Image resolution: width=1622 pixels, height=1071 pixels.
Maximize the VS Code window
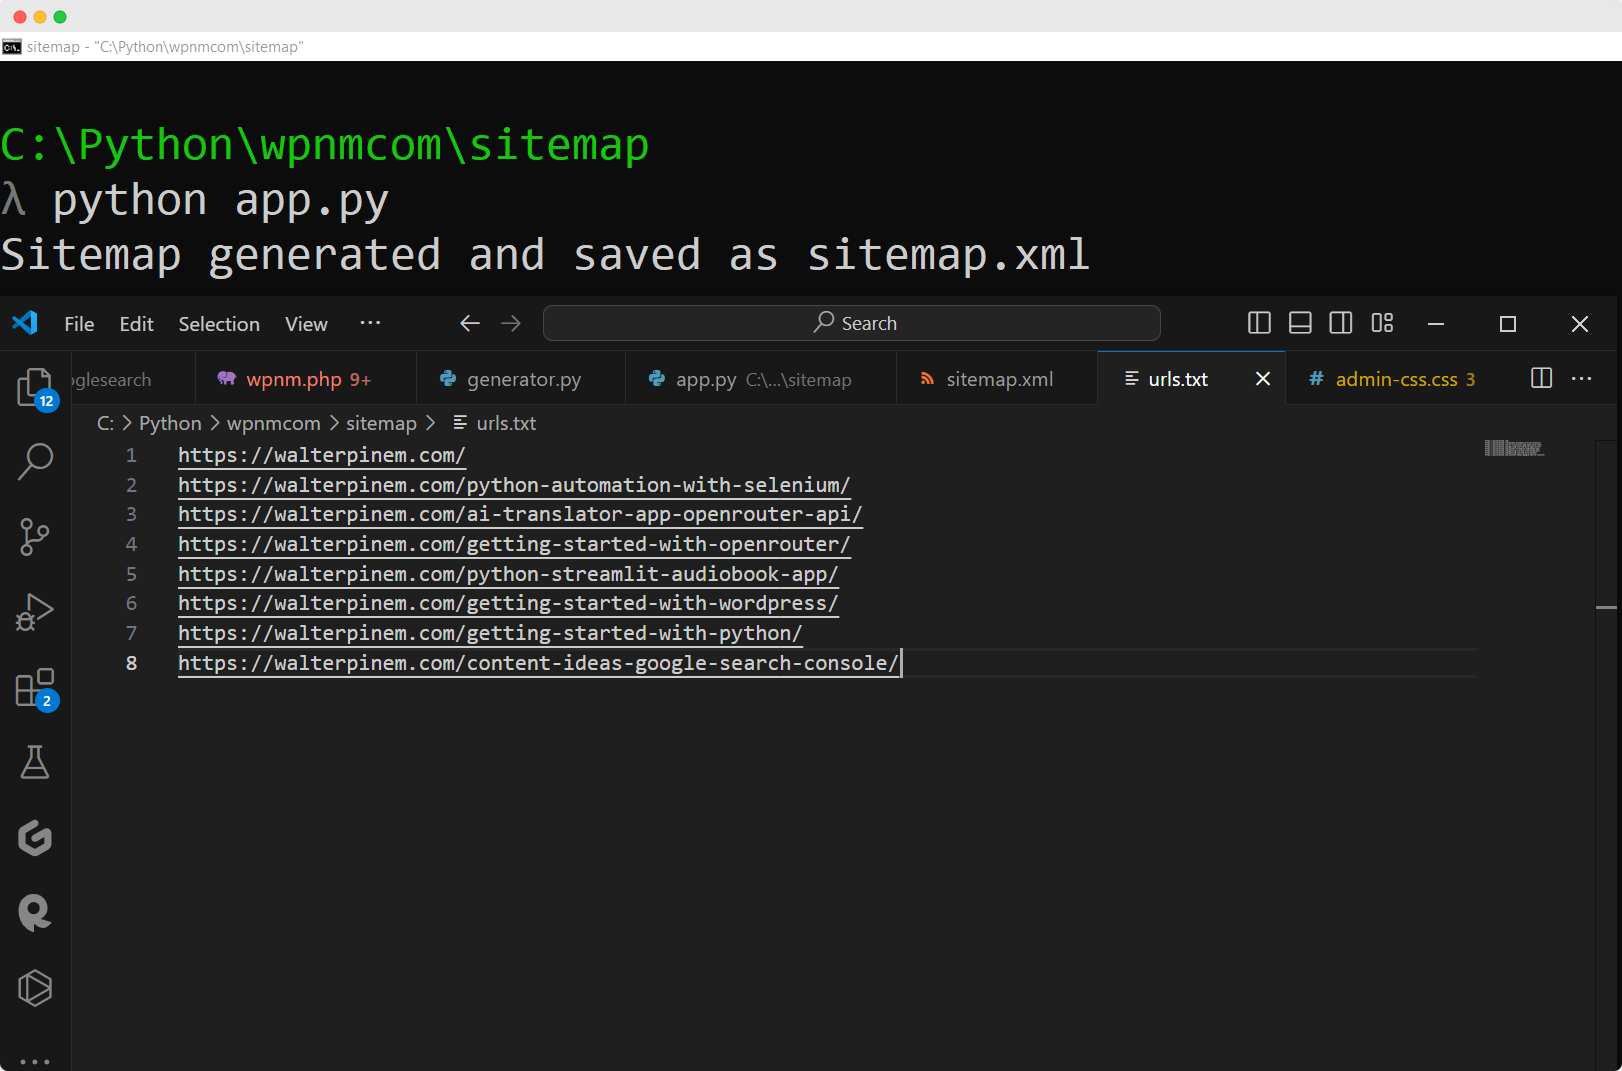tap(1508, 324)
